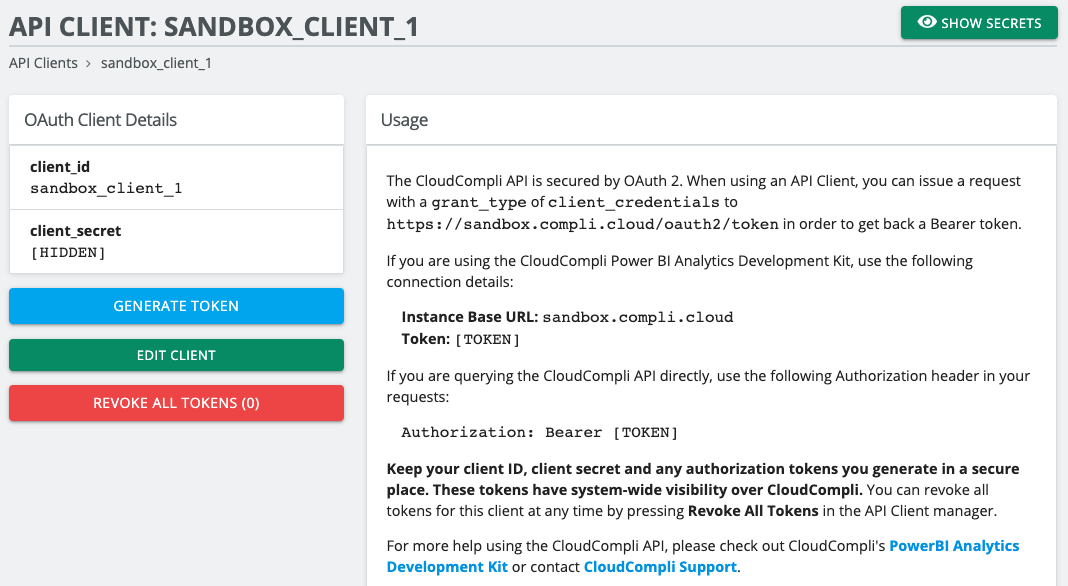Generate a new token
The height and width of the screenshot is (586, 1068).
(x=176, y=306)
